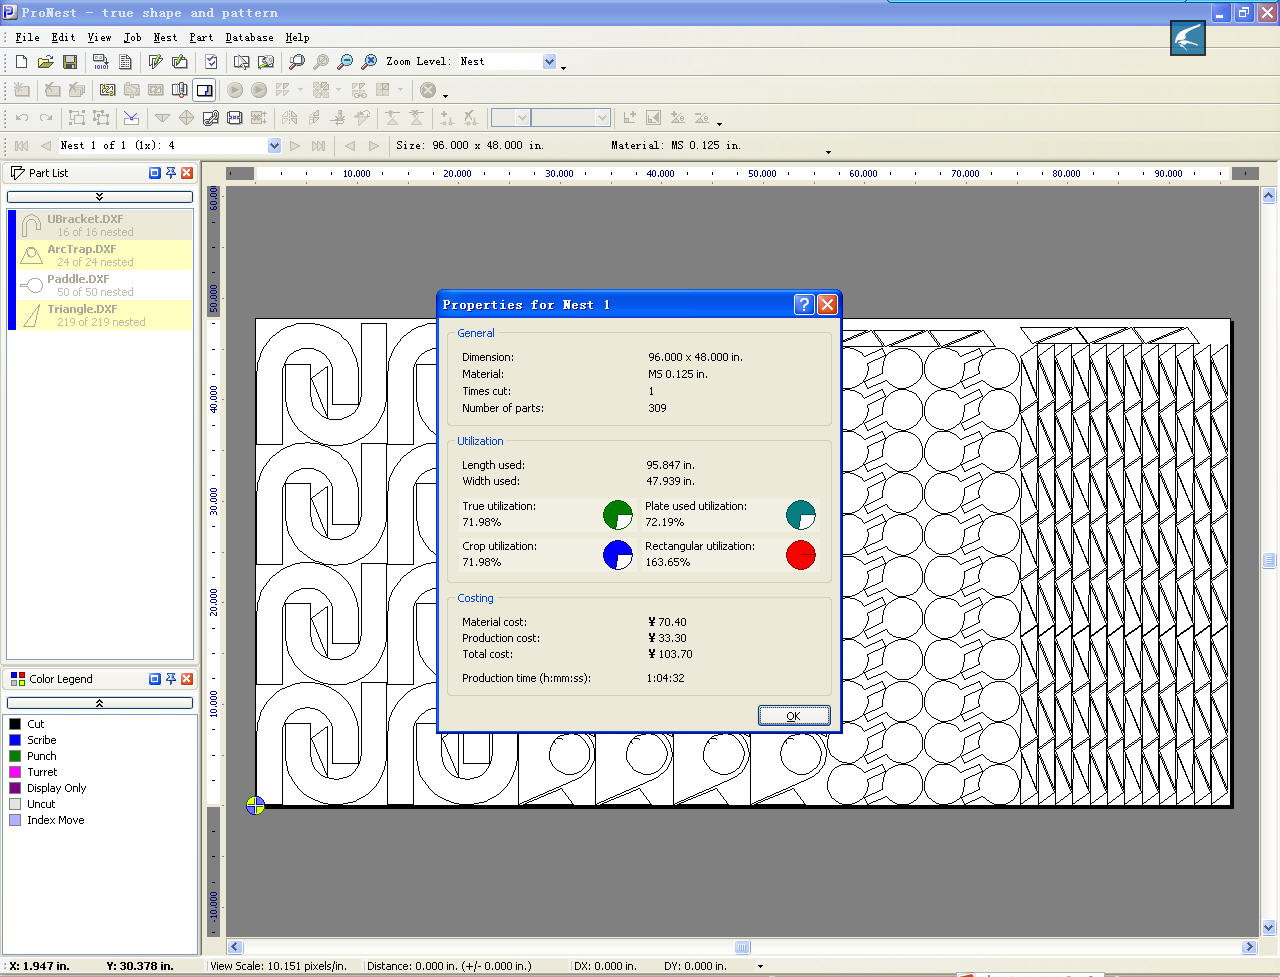The width and height of the screenshot is (1280, 977).
Task: Go to the next nest arrow
Action: 295,146
